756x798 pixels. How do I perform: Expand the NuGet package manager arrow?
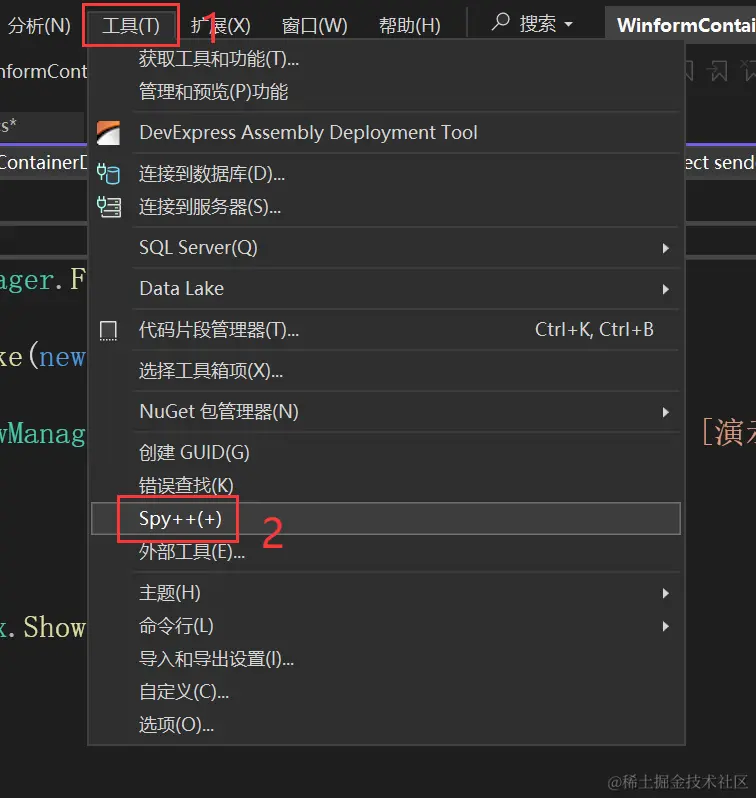pyautogui.click(x=665, y=412)
